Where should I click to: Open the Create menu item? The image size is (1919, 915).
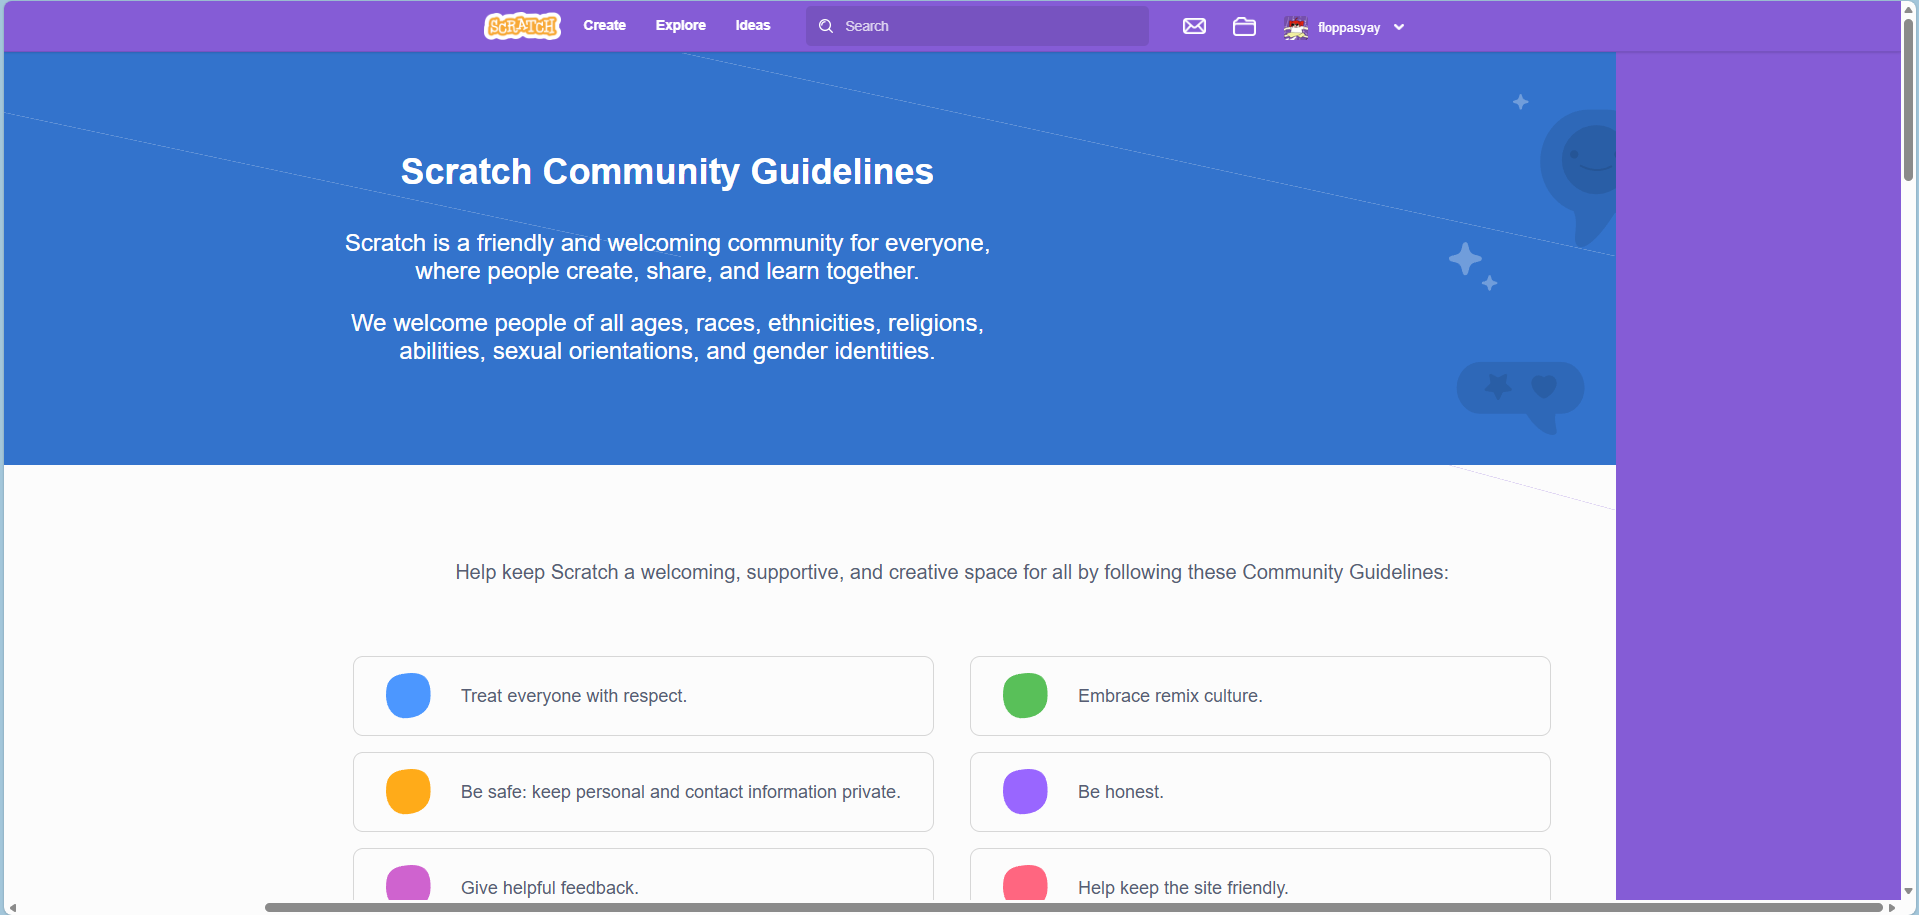point(605,25)
